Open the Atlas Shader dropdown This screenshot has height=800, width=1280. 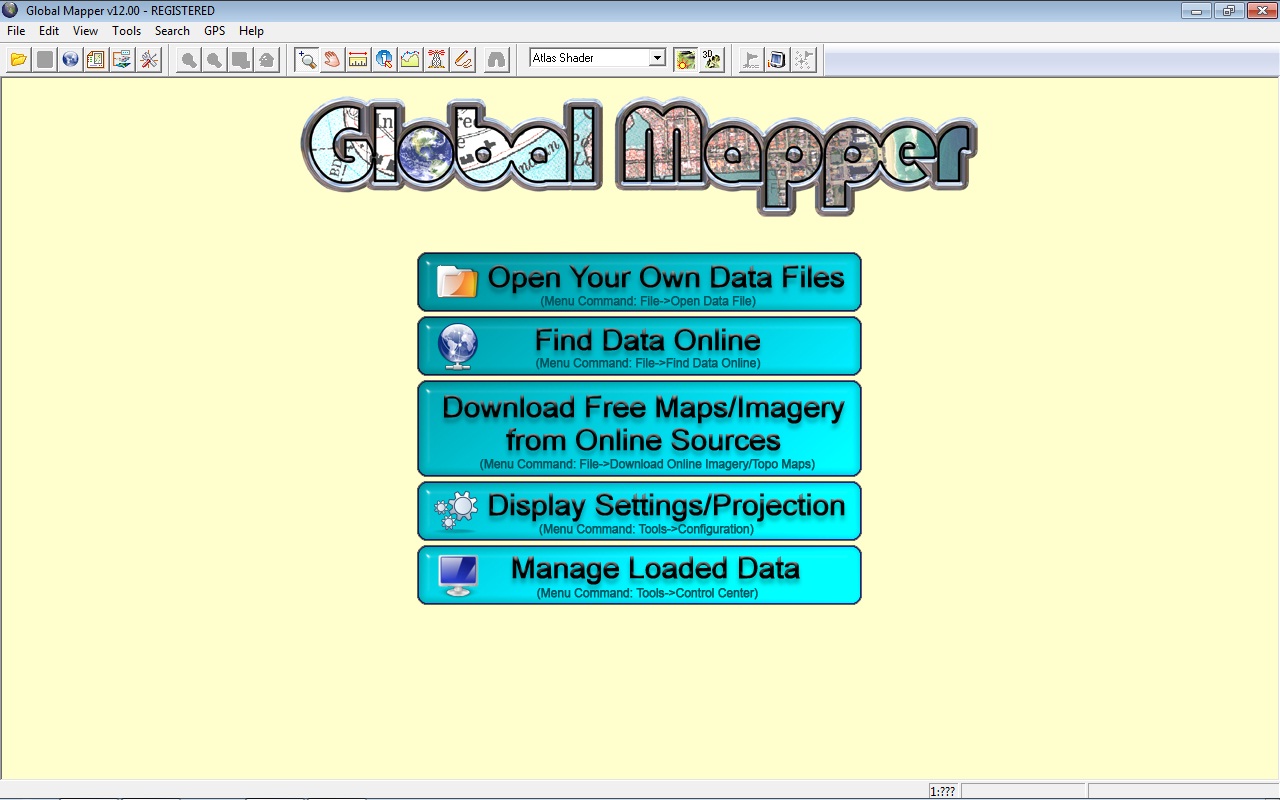pos(657,58)
